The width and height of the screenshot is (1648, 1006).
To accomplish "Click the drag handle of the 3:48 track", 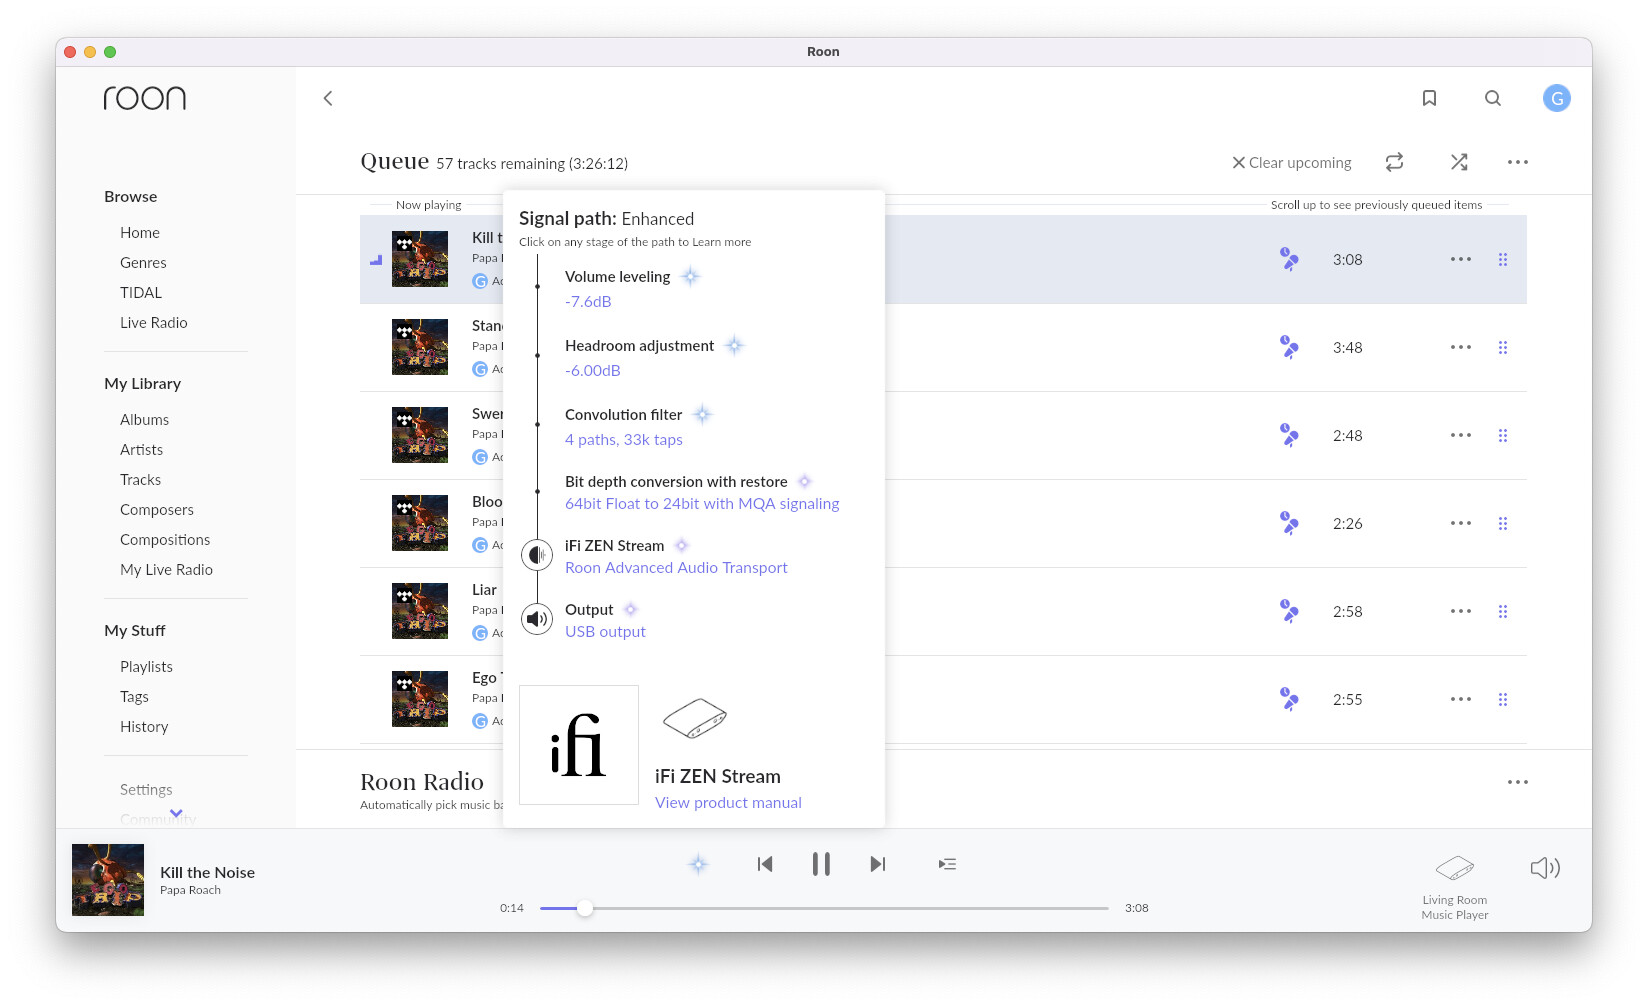I will [1503, 347].
